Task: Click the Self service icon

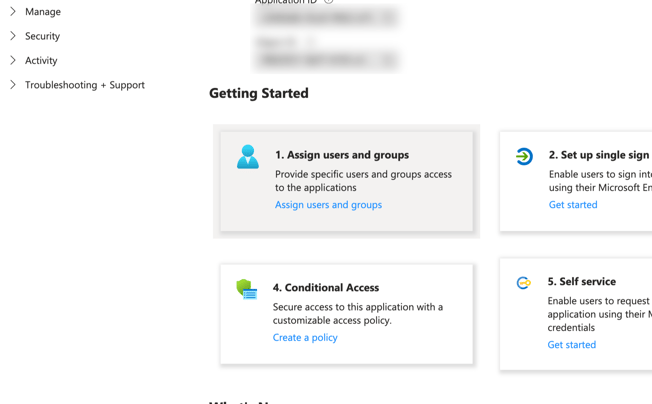Action: (x=524, y=283)
